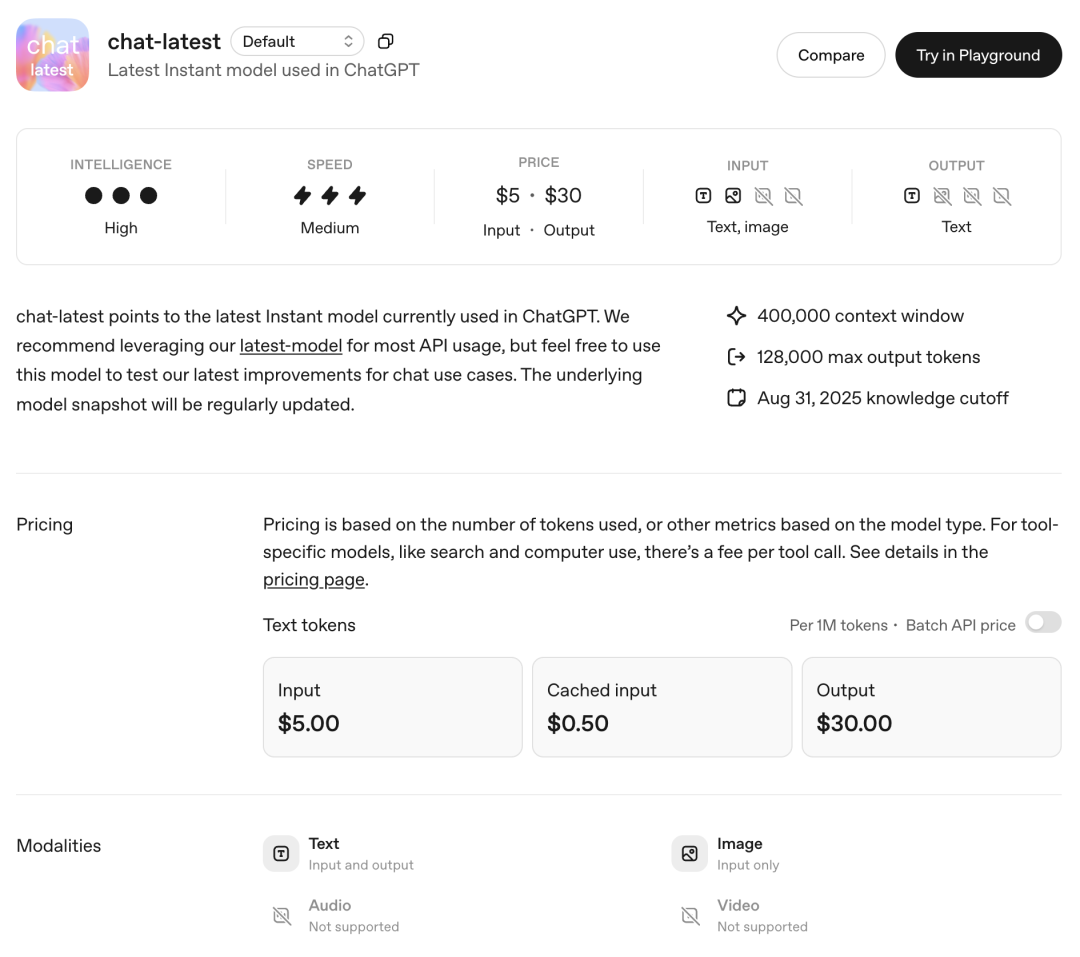
Task: Click the chat-latest model title
Action: click(x=164, y=42)
